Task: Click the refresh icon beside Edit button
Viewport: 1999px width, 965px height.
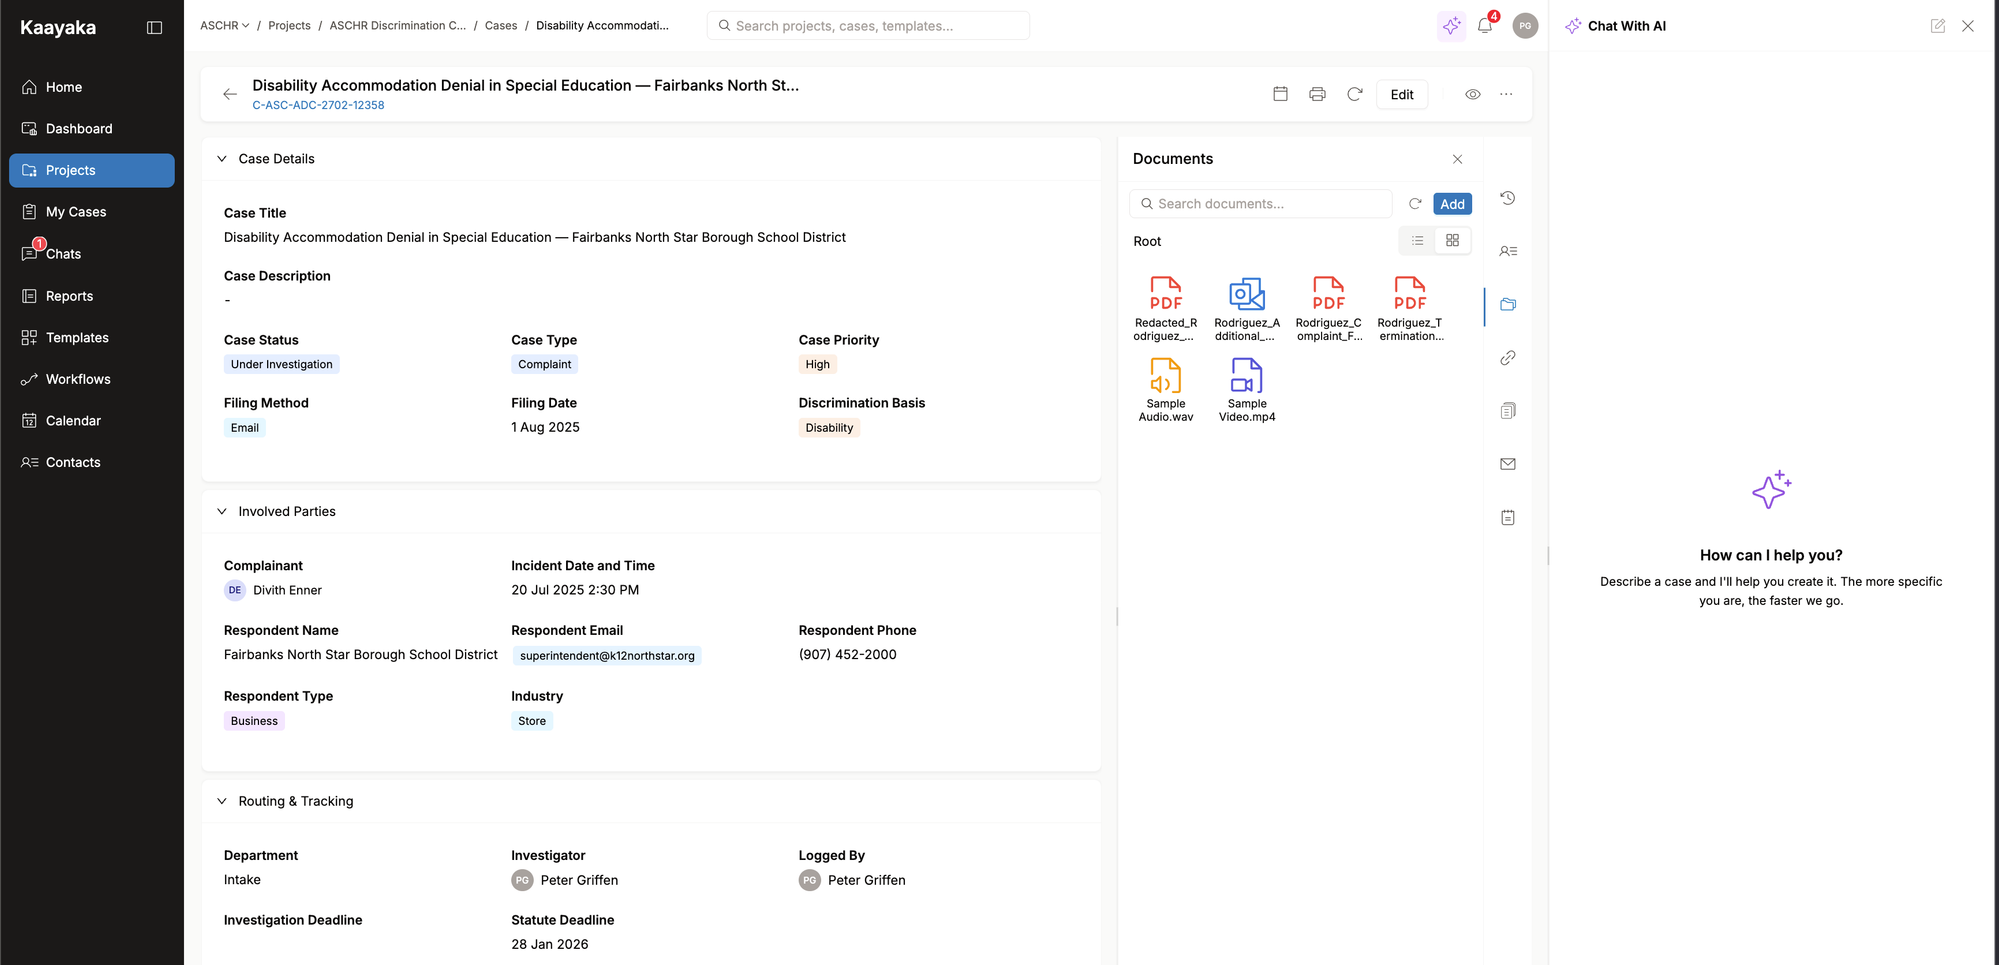Action: [1354, 94]
